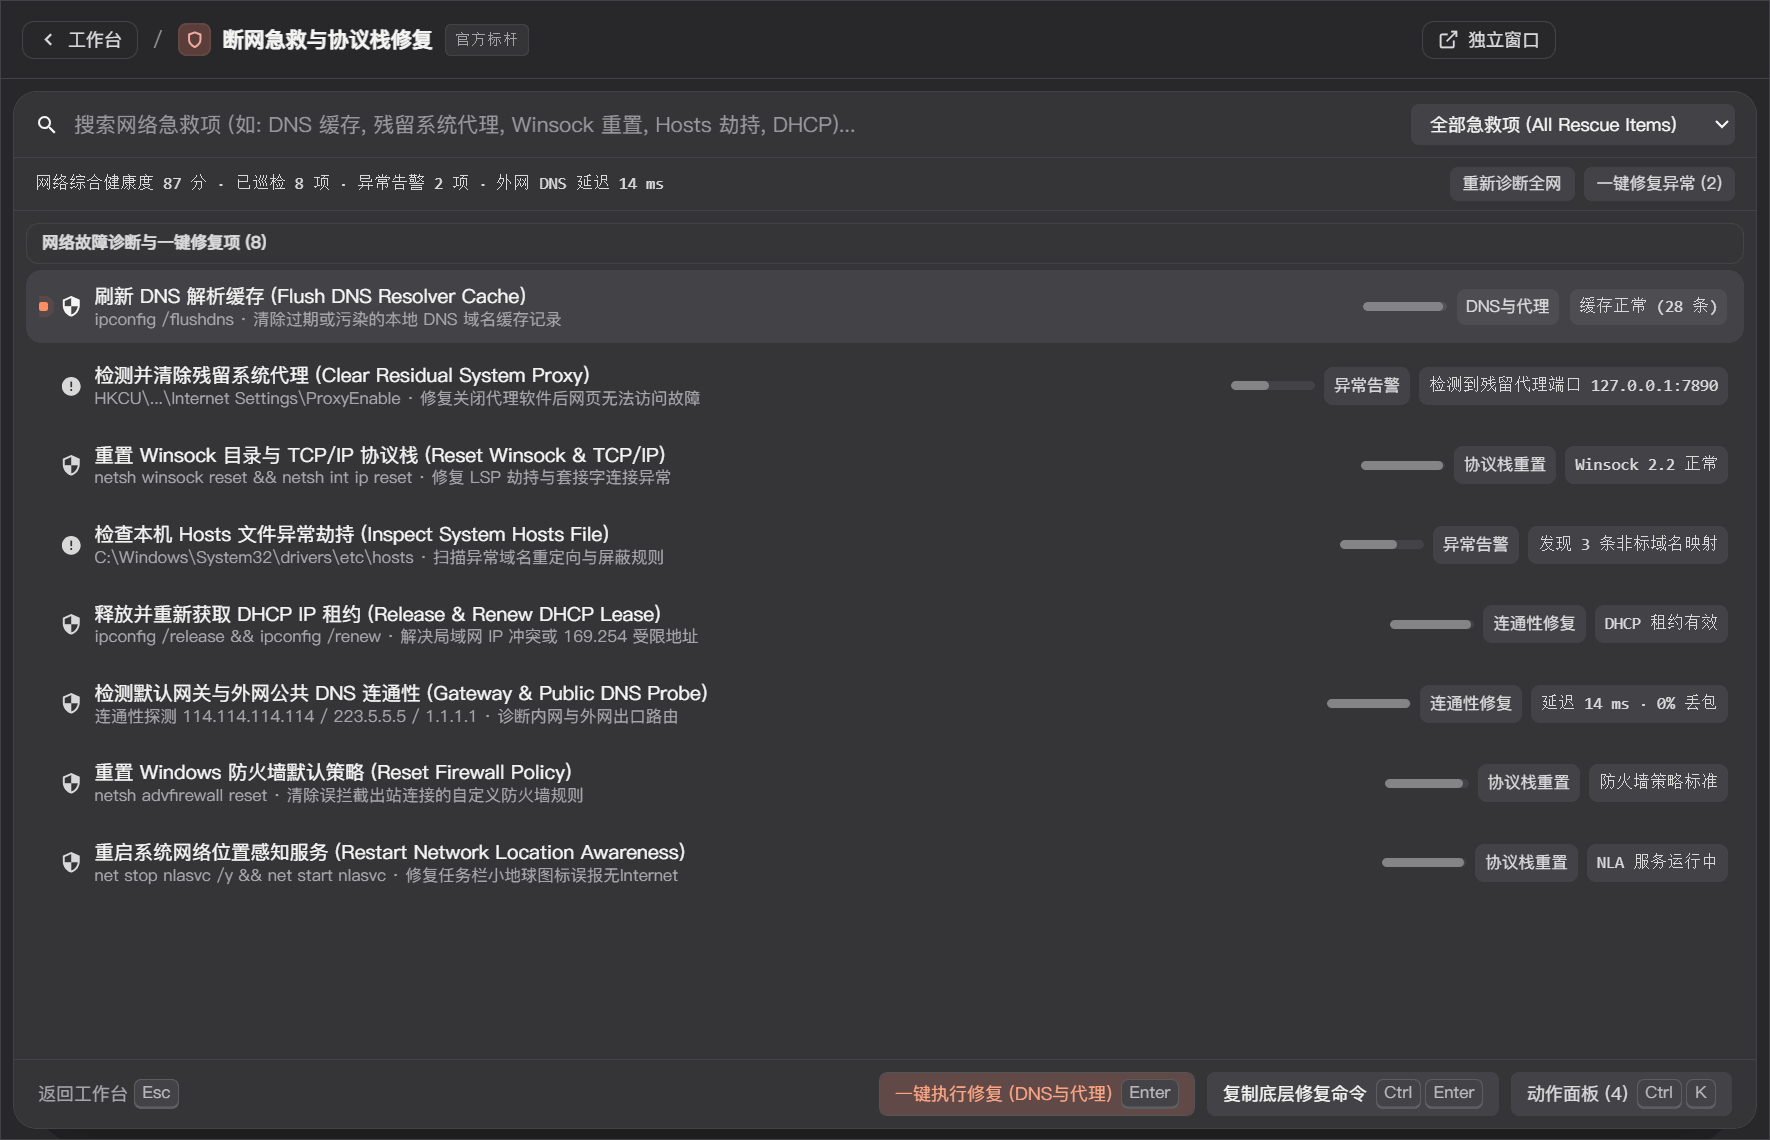Select the 检测默认网关与外网公共 DNS 连通性 row title
The height and width of the screenshot is (1140, 1770).
(401, 693)
